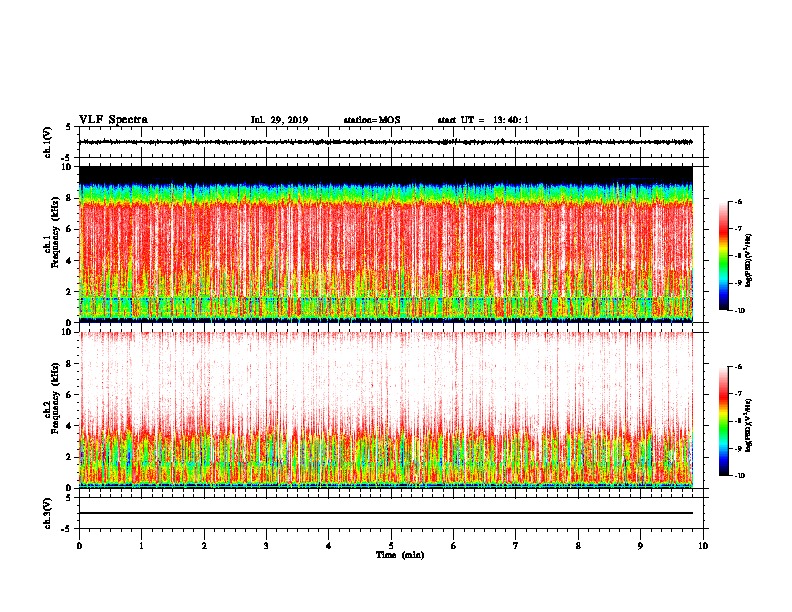This screenshot has width=792, height=612.
Task: Click the "4" kHz tick on ch.1 axis
Action: (69, 261)
